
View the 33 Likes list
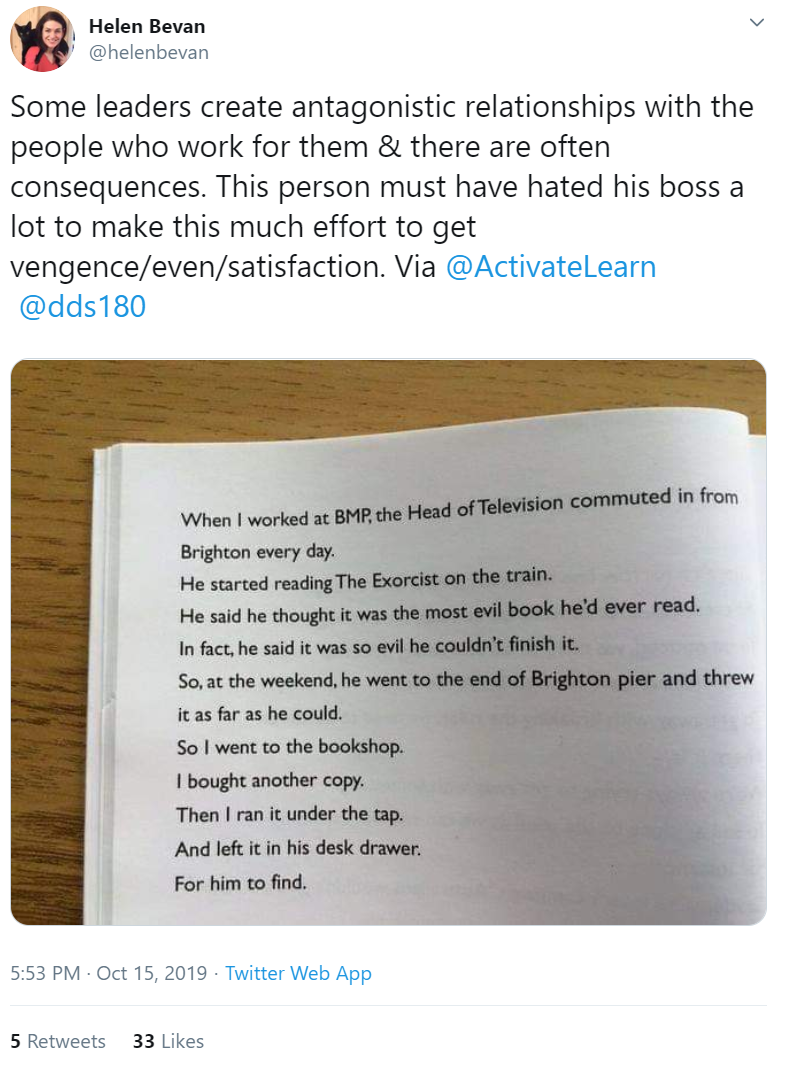click(168, 1041)
